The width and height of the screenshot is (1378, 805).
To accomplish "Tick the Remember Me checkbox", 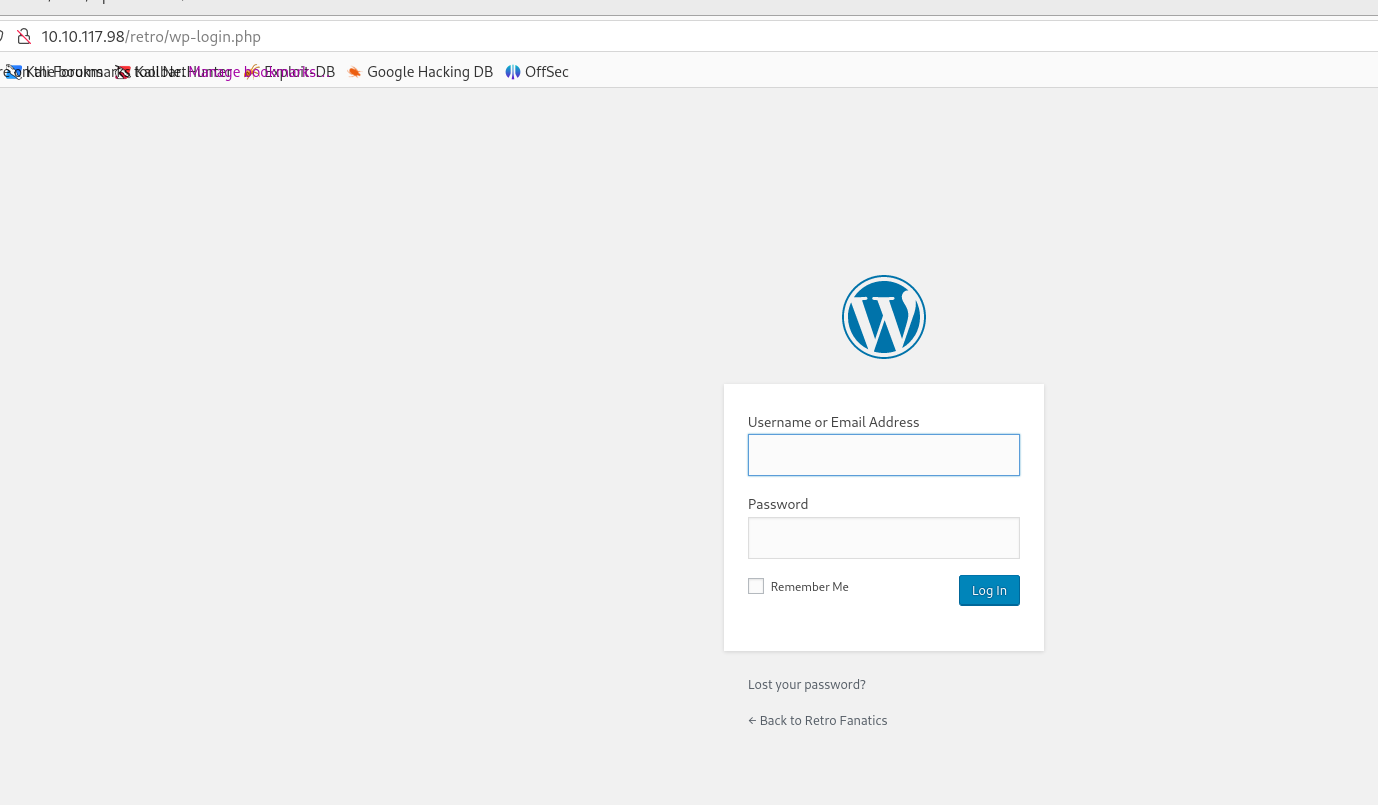I will coord(756,586).
